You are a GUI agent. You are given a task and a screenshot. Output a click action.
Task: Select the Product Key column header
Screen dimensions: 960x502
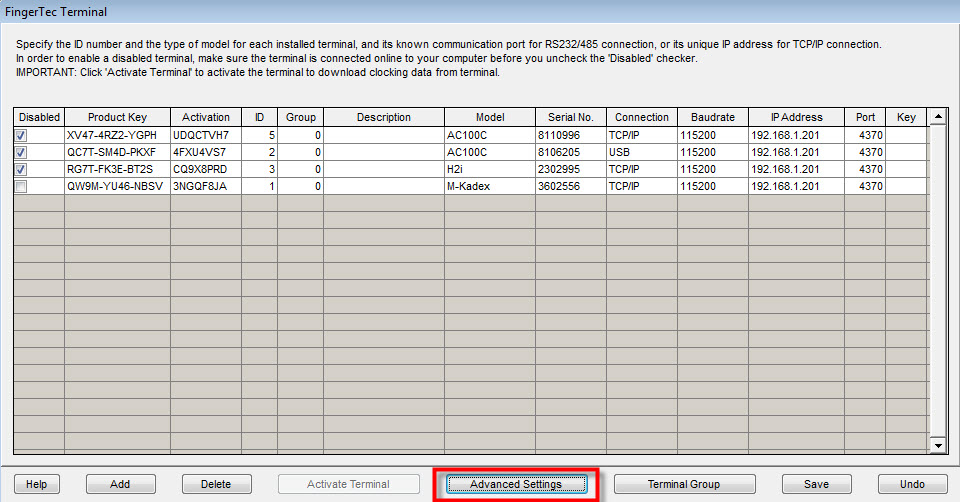117,117
